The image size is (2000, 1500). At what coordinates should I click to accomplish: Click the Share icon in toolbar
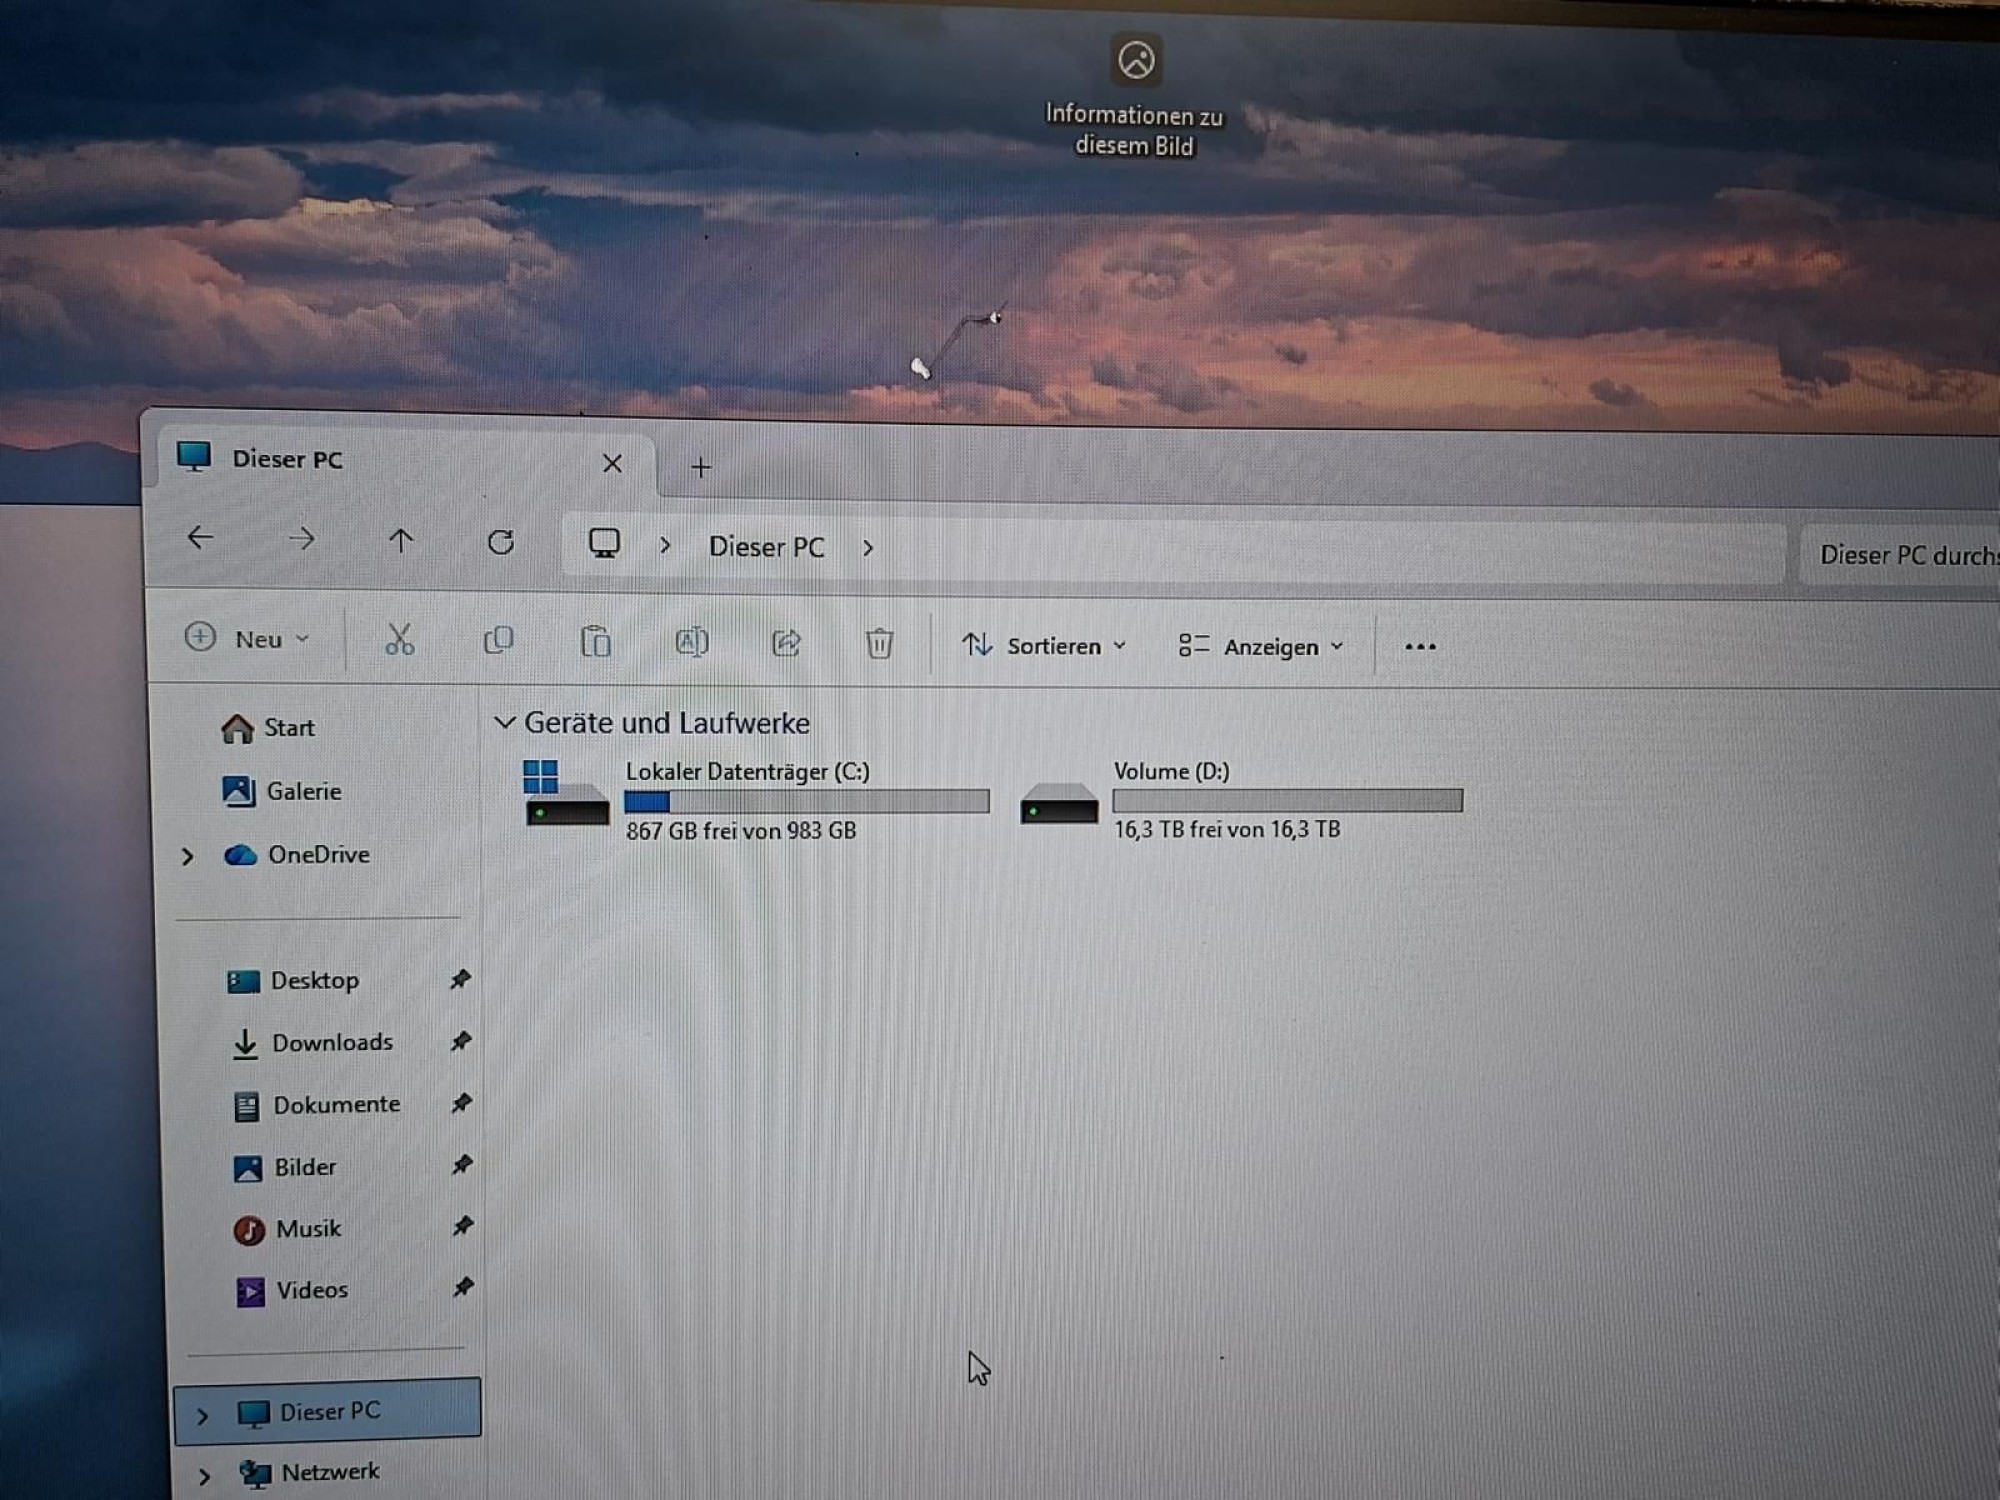coord(786,643)
